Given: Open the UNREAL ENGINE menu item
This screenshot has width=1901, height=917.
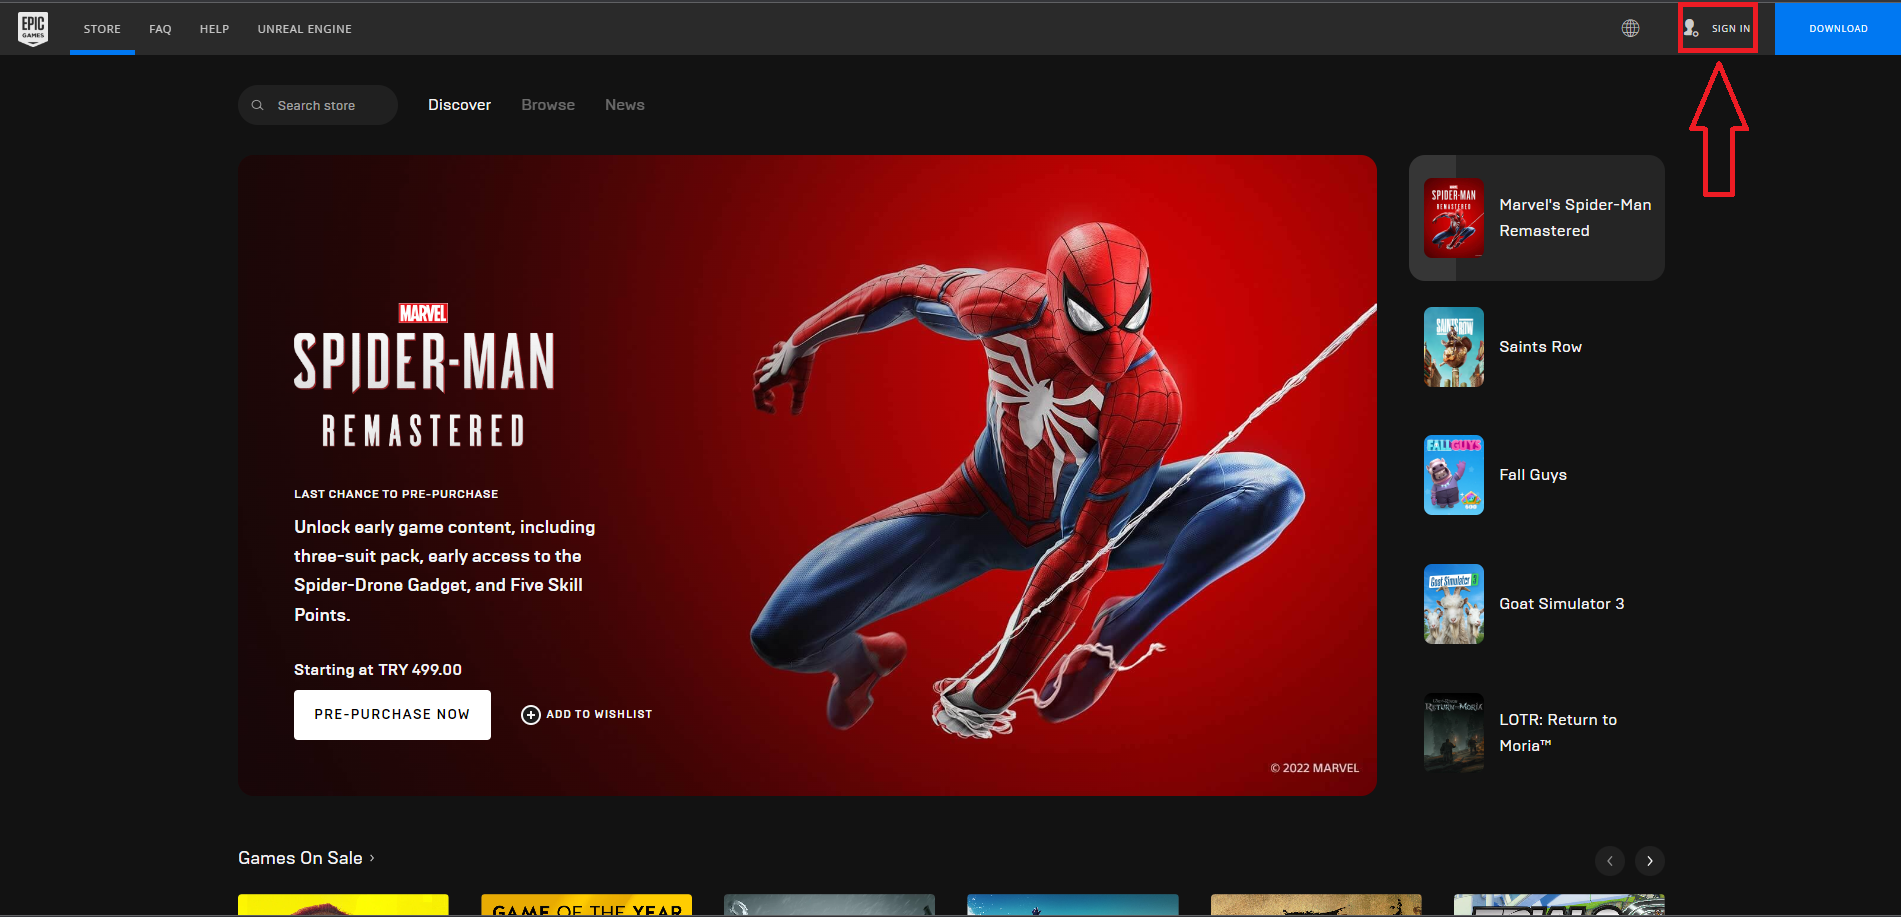Looking at the screenshot, I should pos(304,29).
